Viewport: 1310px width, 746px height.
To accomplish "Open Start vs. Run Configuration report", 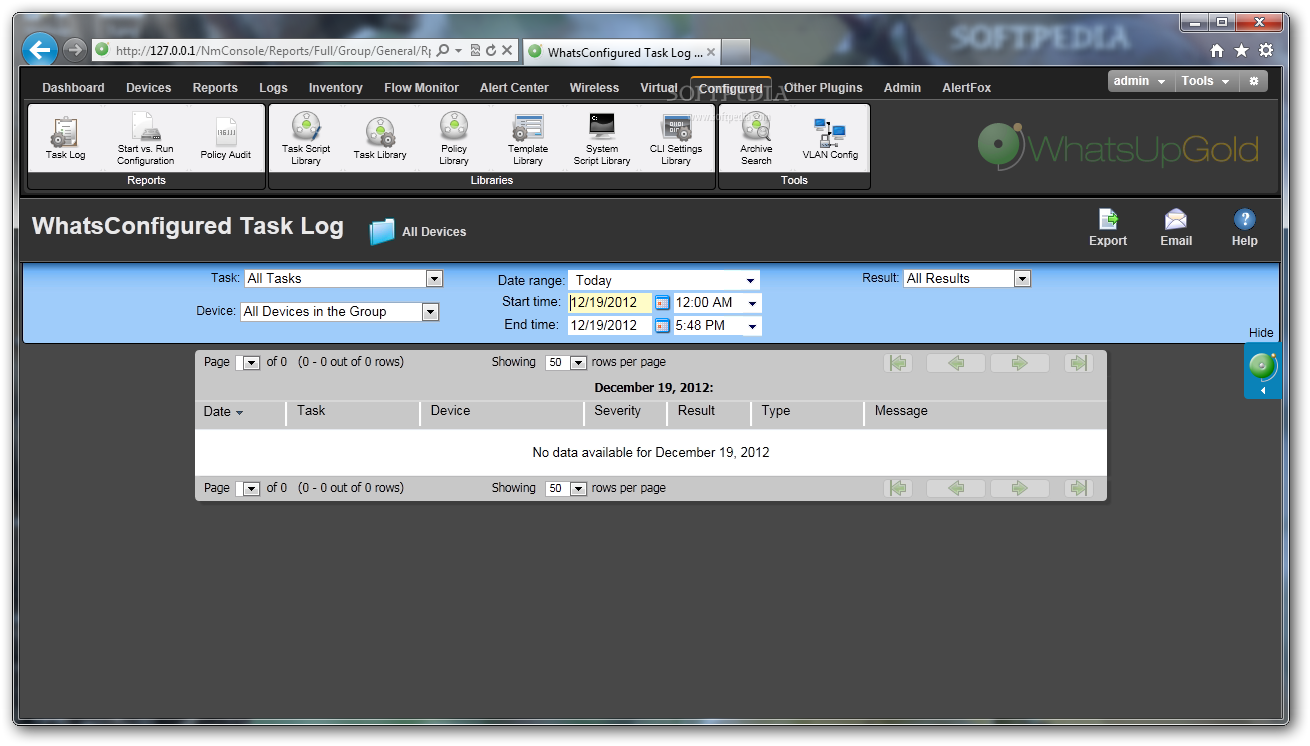I will 145,138.
